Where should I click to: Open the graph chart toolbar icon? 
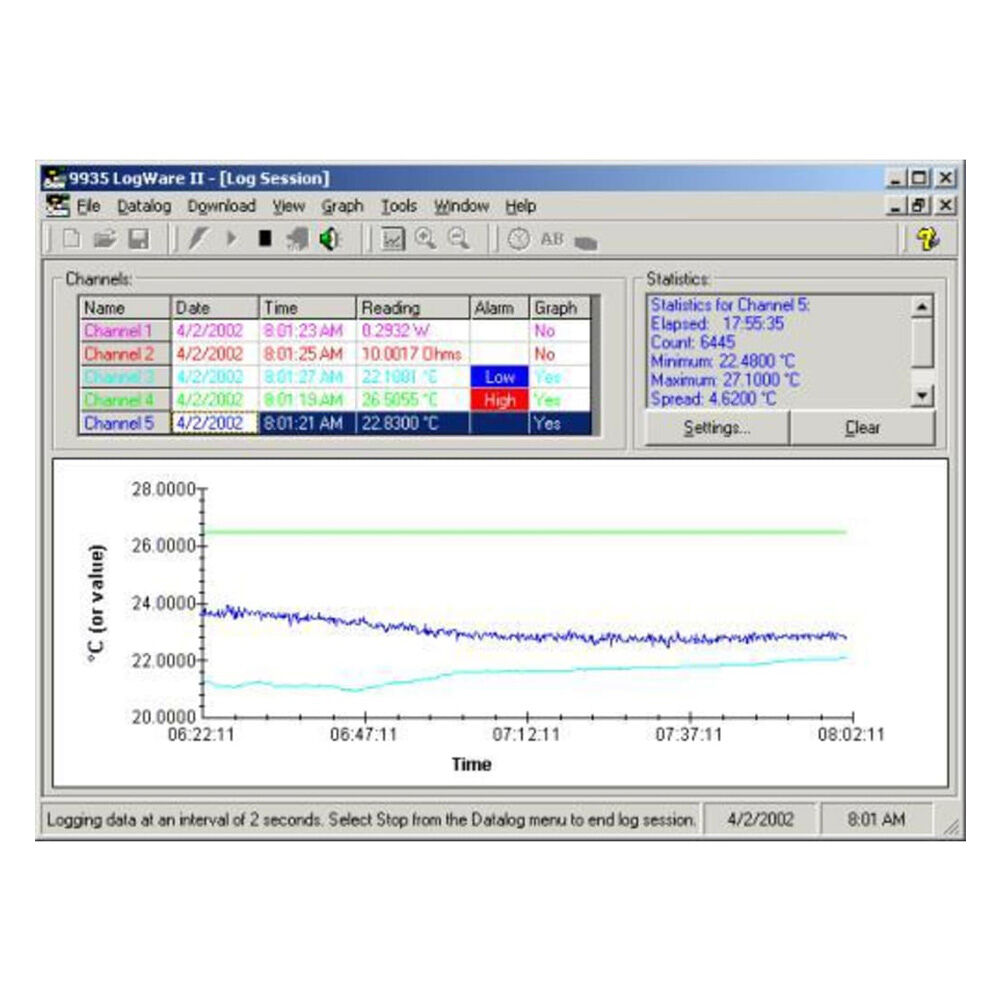point(393,240)
